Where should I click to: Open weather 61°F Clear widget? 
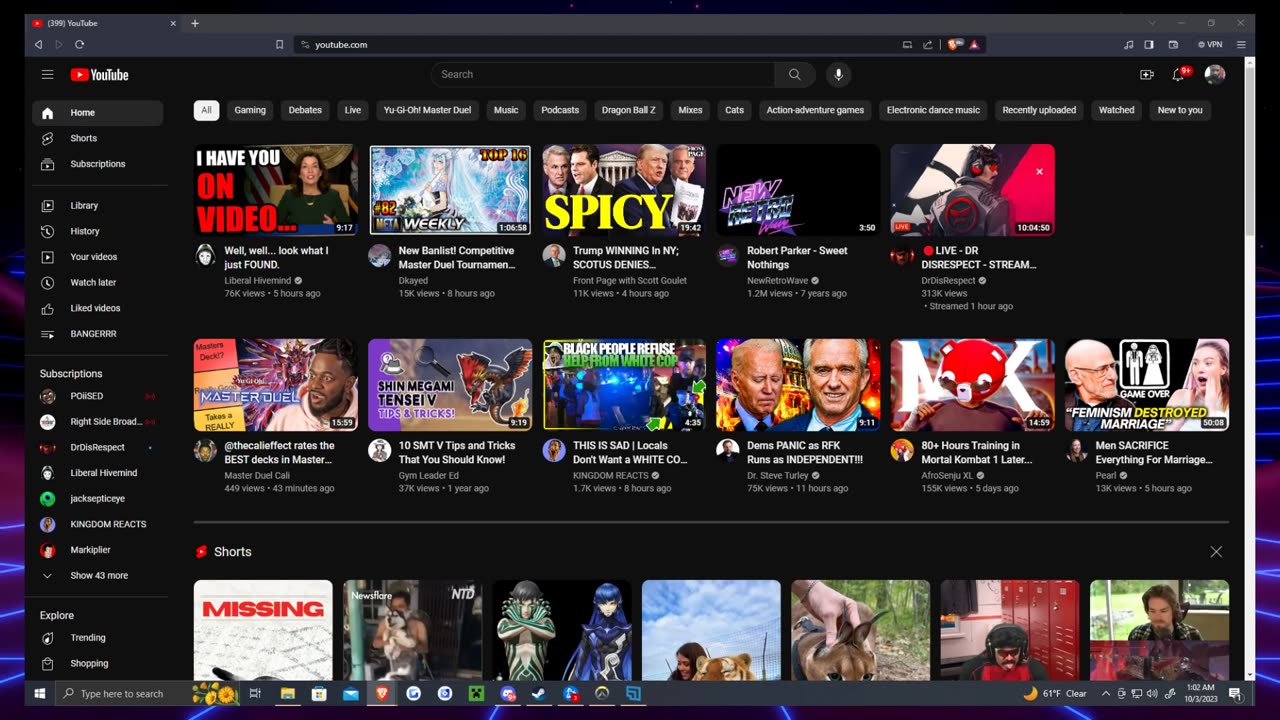1055,693
